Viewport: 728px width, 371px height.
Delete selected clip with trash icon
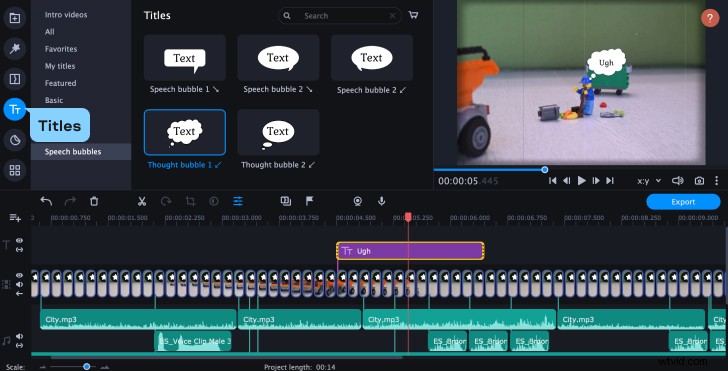(x=94, y=201)
